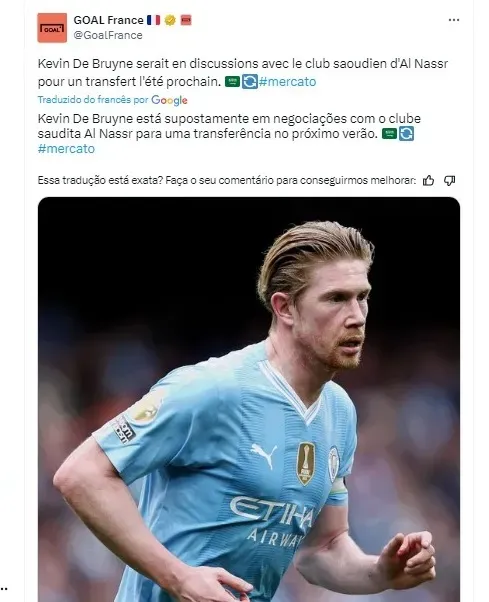Click the gold verified badge
Image resolution: width=489 pixels, height=602 pixels.
170,20
